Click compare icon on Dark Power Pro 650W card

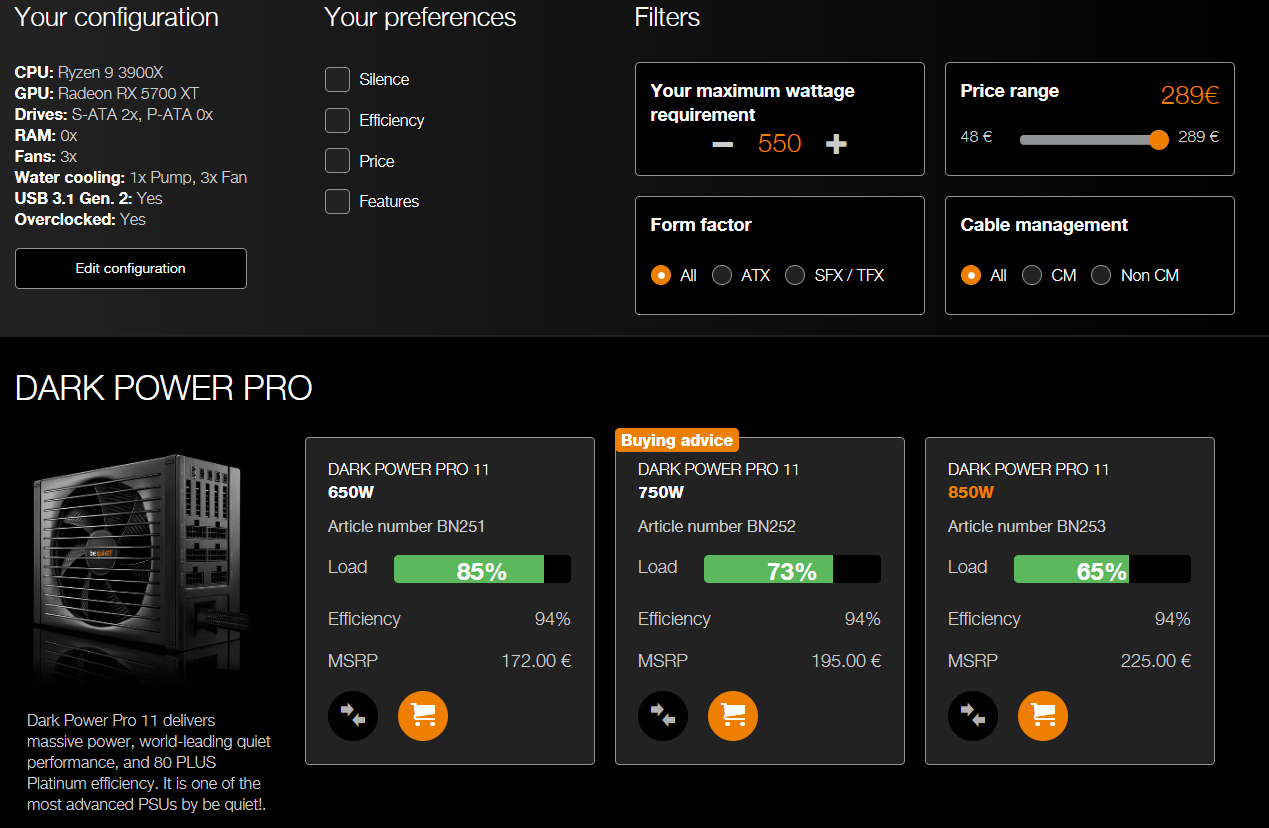[x=353, y=716]
